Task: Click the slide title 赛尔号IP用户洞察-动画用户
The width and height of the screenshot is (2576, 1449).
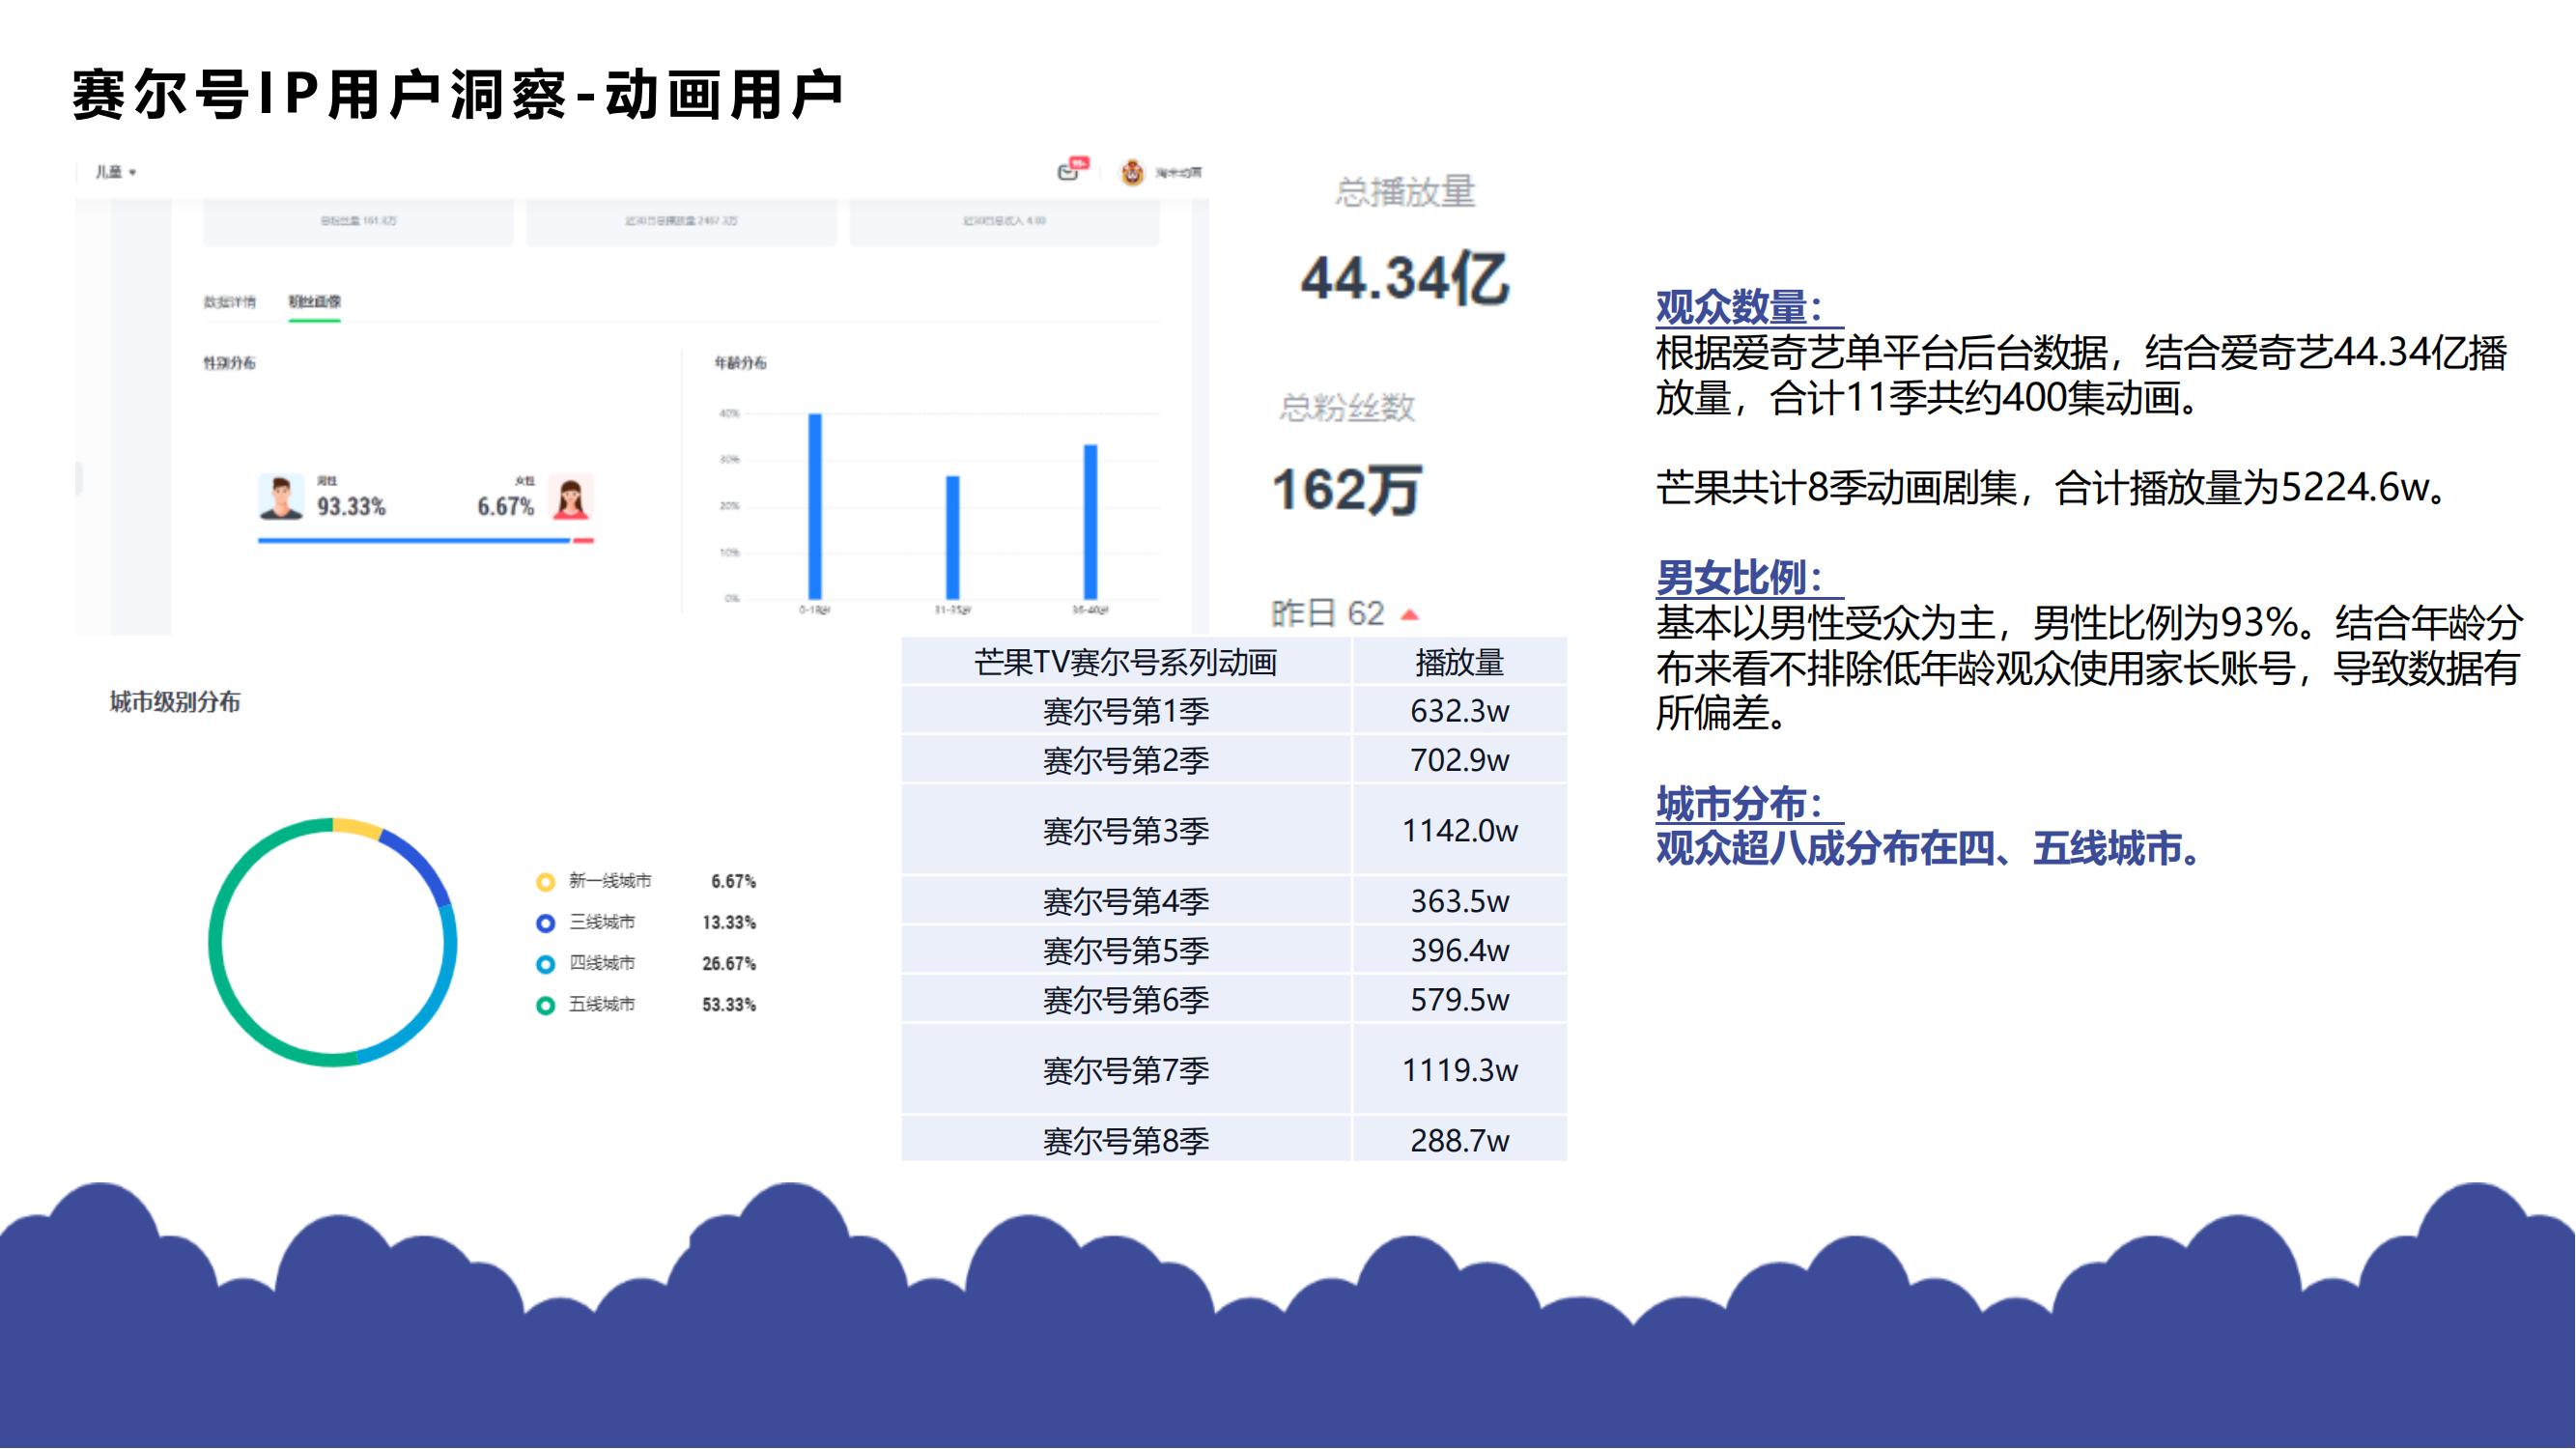Action: [x=457, y=95]
